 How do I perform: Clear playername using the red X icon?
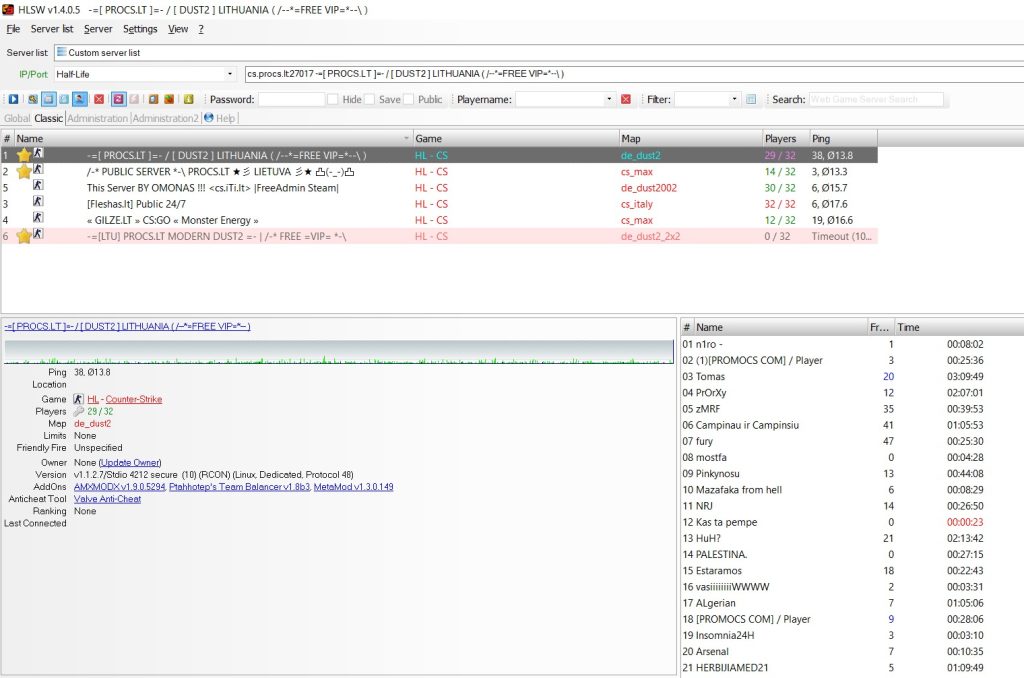tap(626, 99)
